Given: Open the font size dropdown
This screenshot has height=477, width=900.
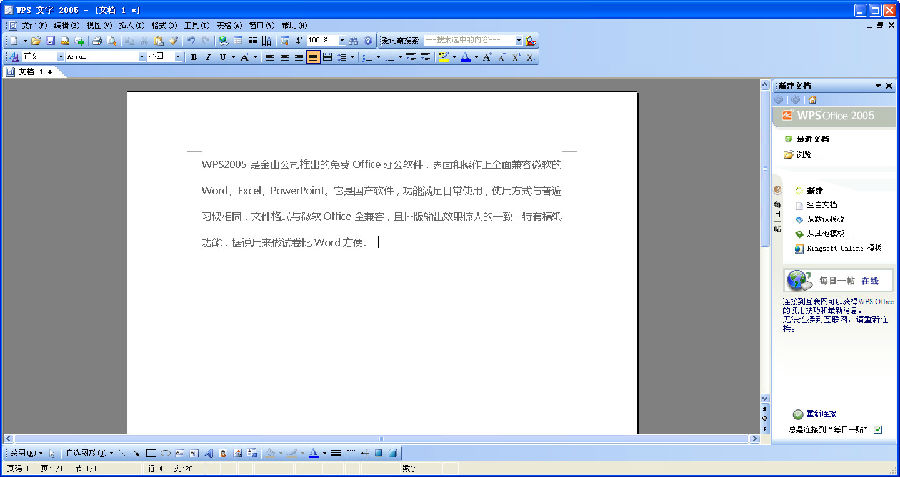Looking at the screenshot, I should 178,57.
